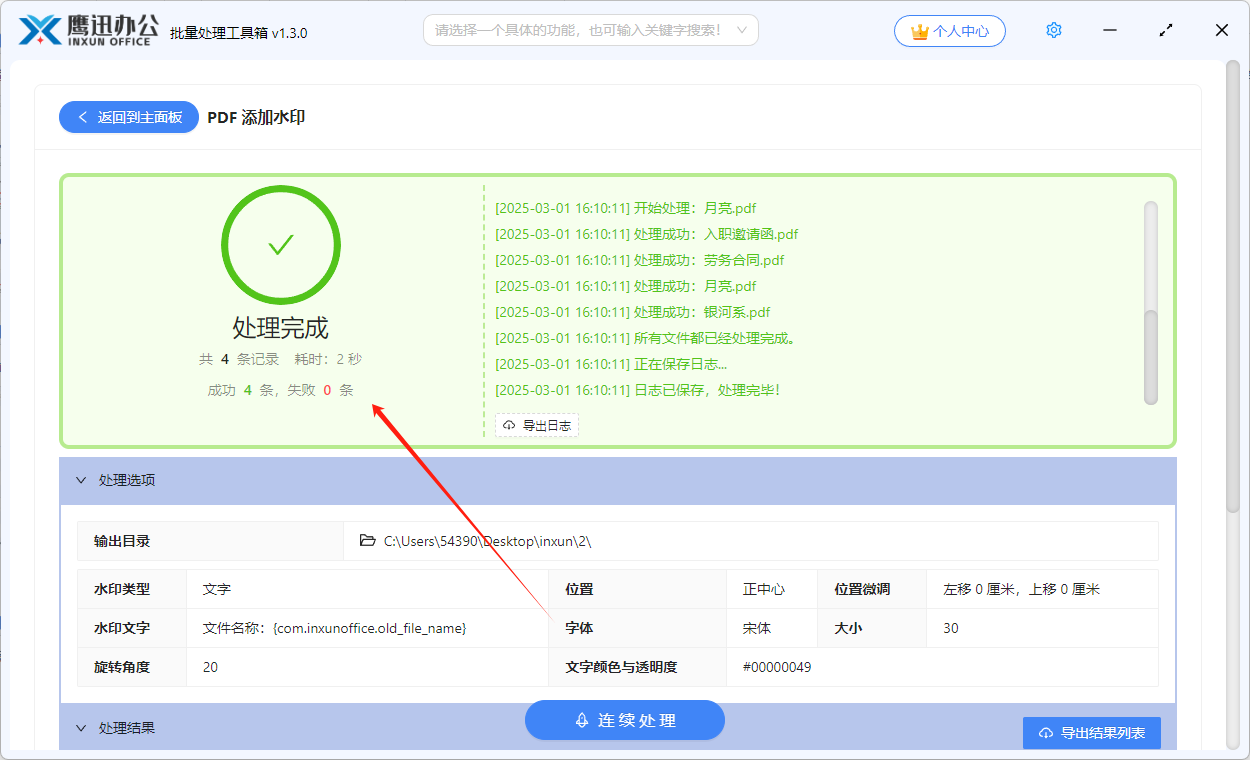Click the rotation angle value 20

210,667
